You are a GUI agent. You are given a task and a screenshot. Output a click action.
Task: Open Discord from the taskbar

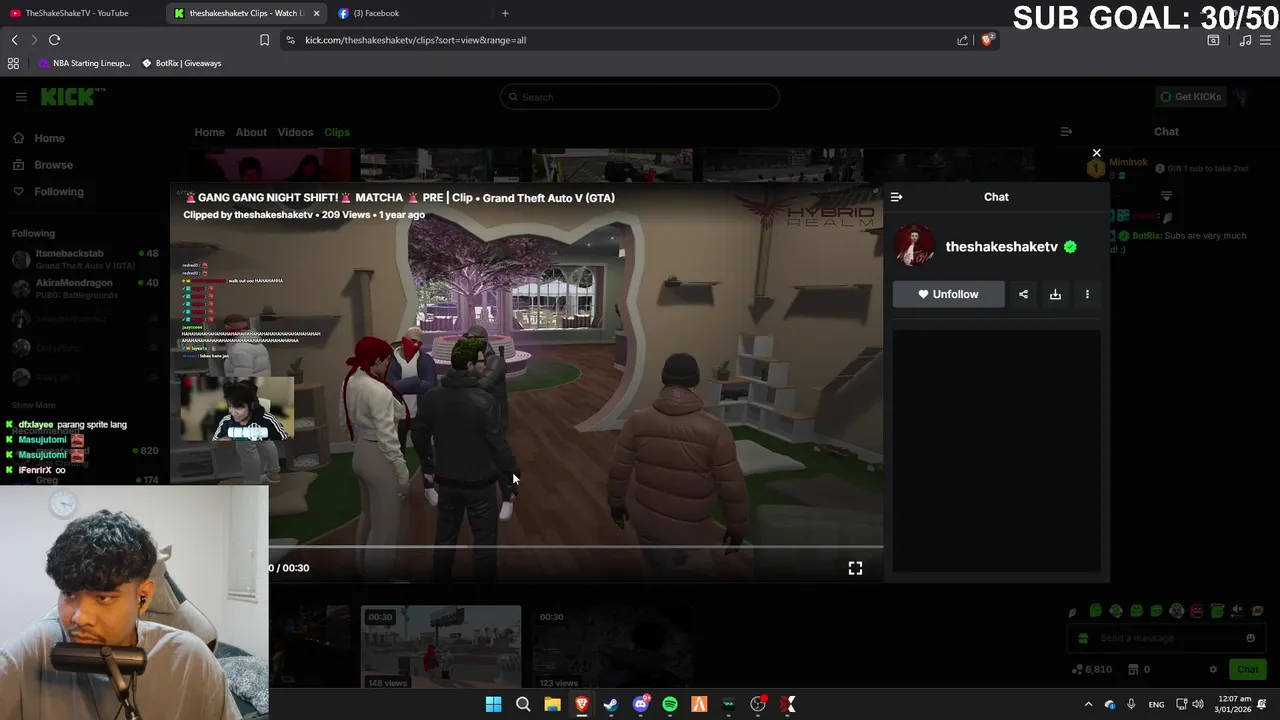(x=641, y=704)
